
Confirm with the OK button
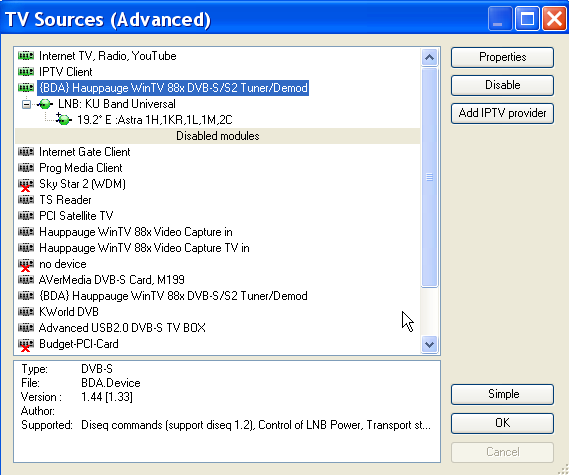coord(502,423)
